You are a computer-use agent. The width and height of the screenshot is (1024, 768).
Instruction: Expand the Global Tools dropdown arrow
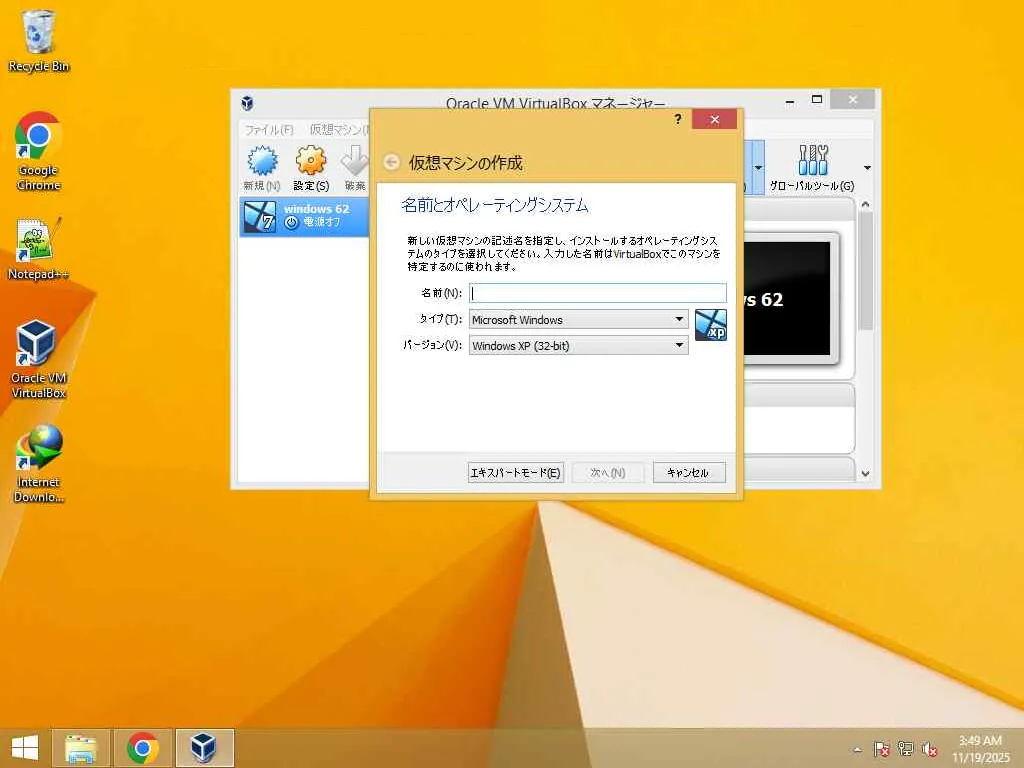[867, 168]
